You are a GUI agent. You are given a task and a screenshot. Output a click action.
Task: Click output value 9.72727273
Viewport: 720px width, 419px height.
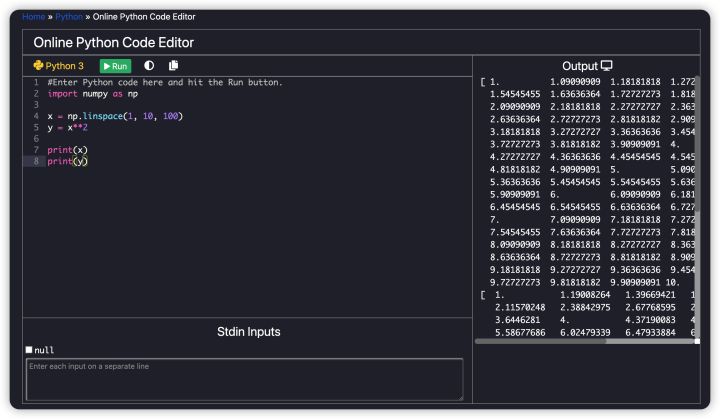click(x=515, y=282)
